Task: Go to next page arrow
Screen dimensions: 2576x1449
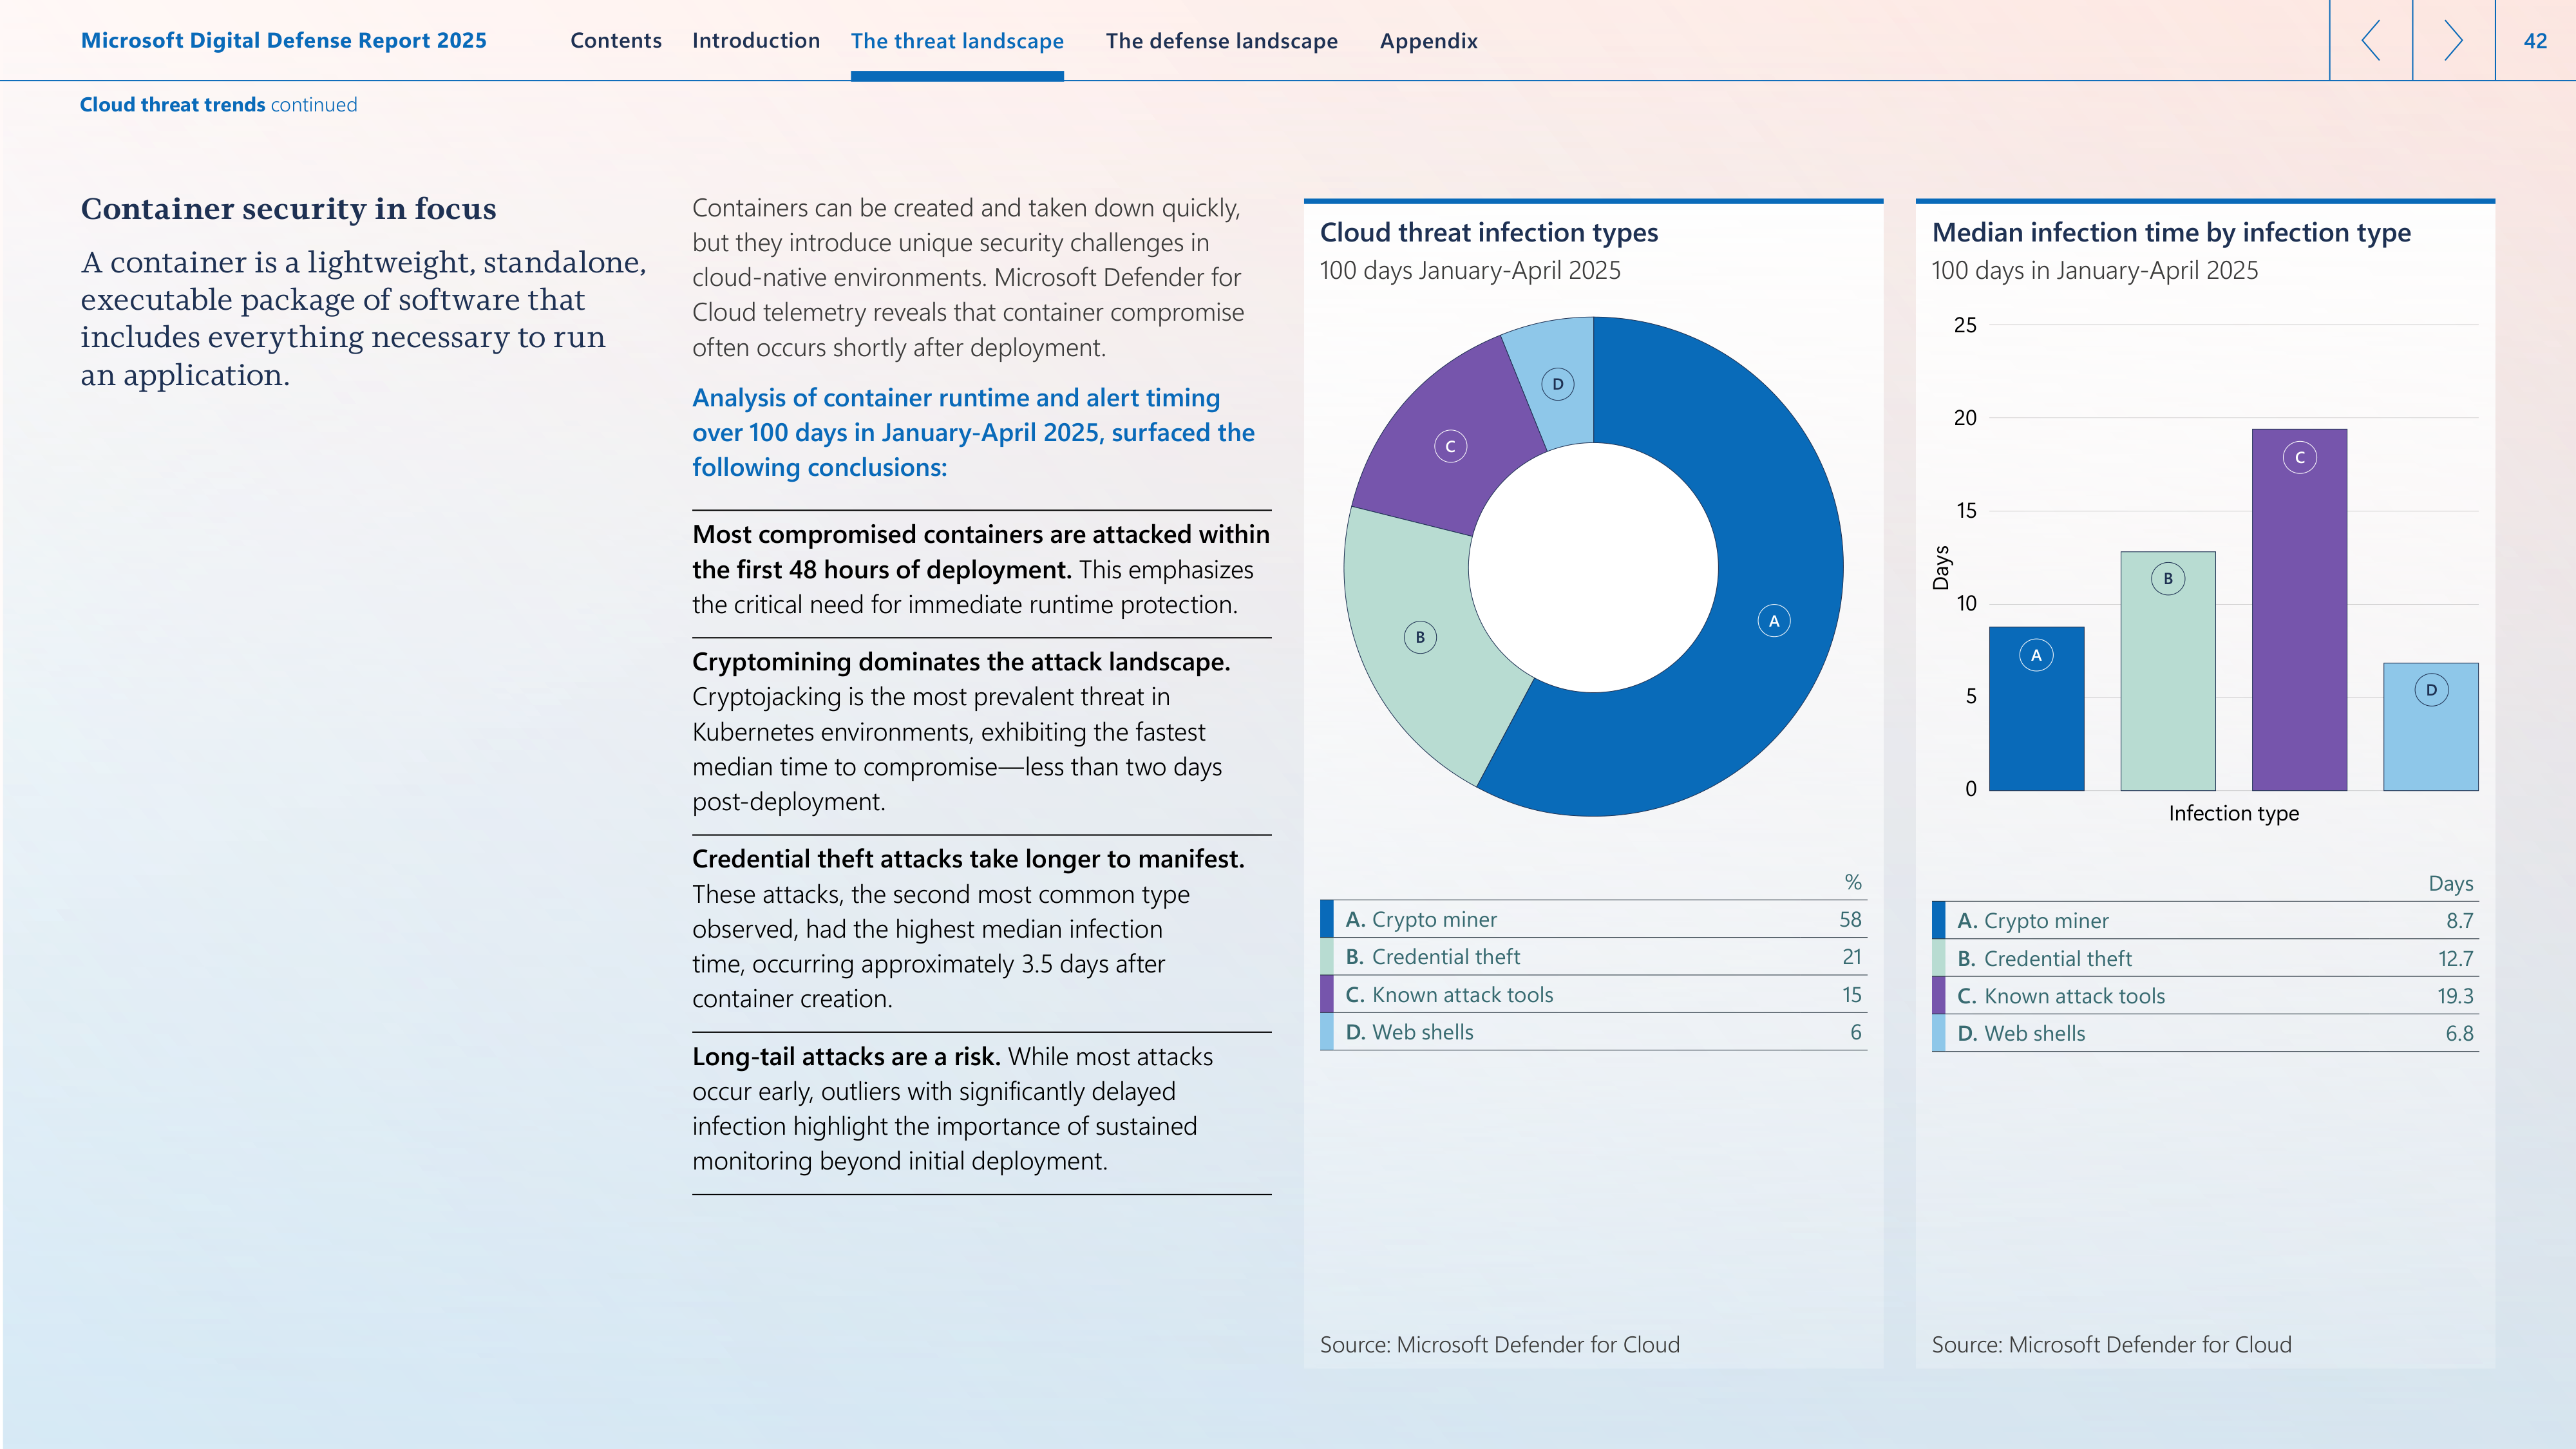Action: (2453, 40)
